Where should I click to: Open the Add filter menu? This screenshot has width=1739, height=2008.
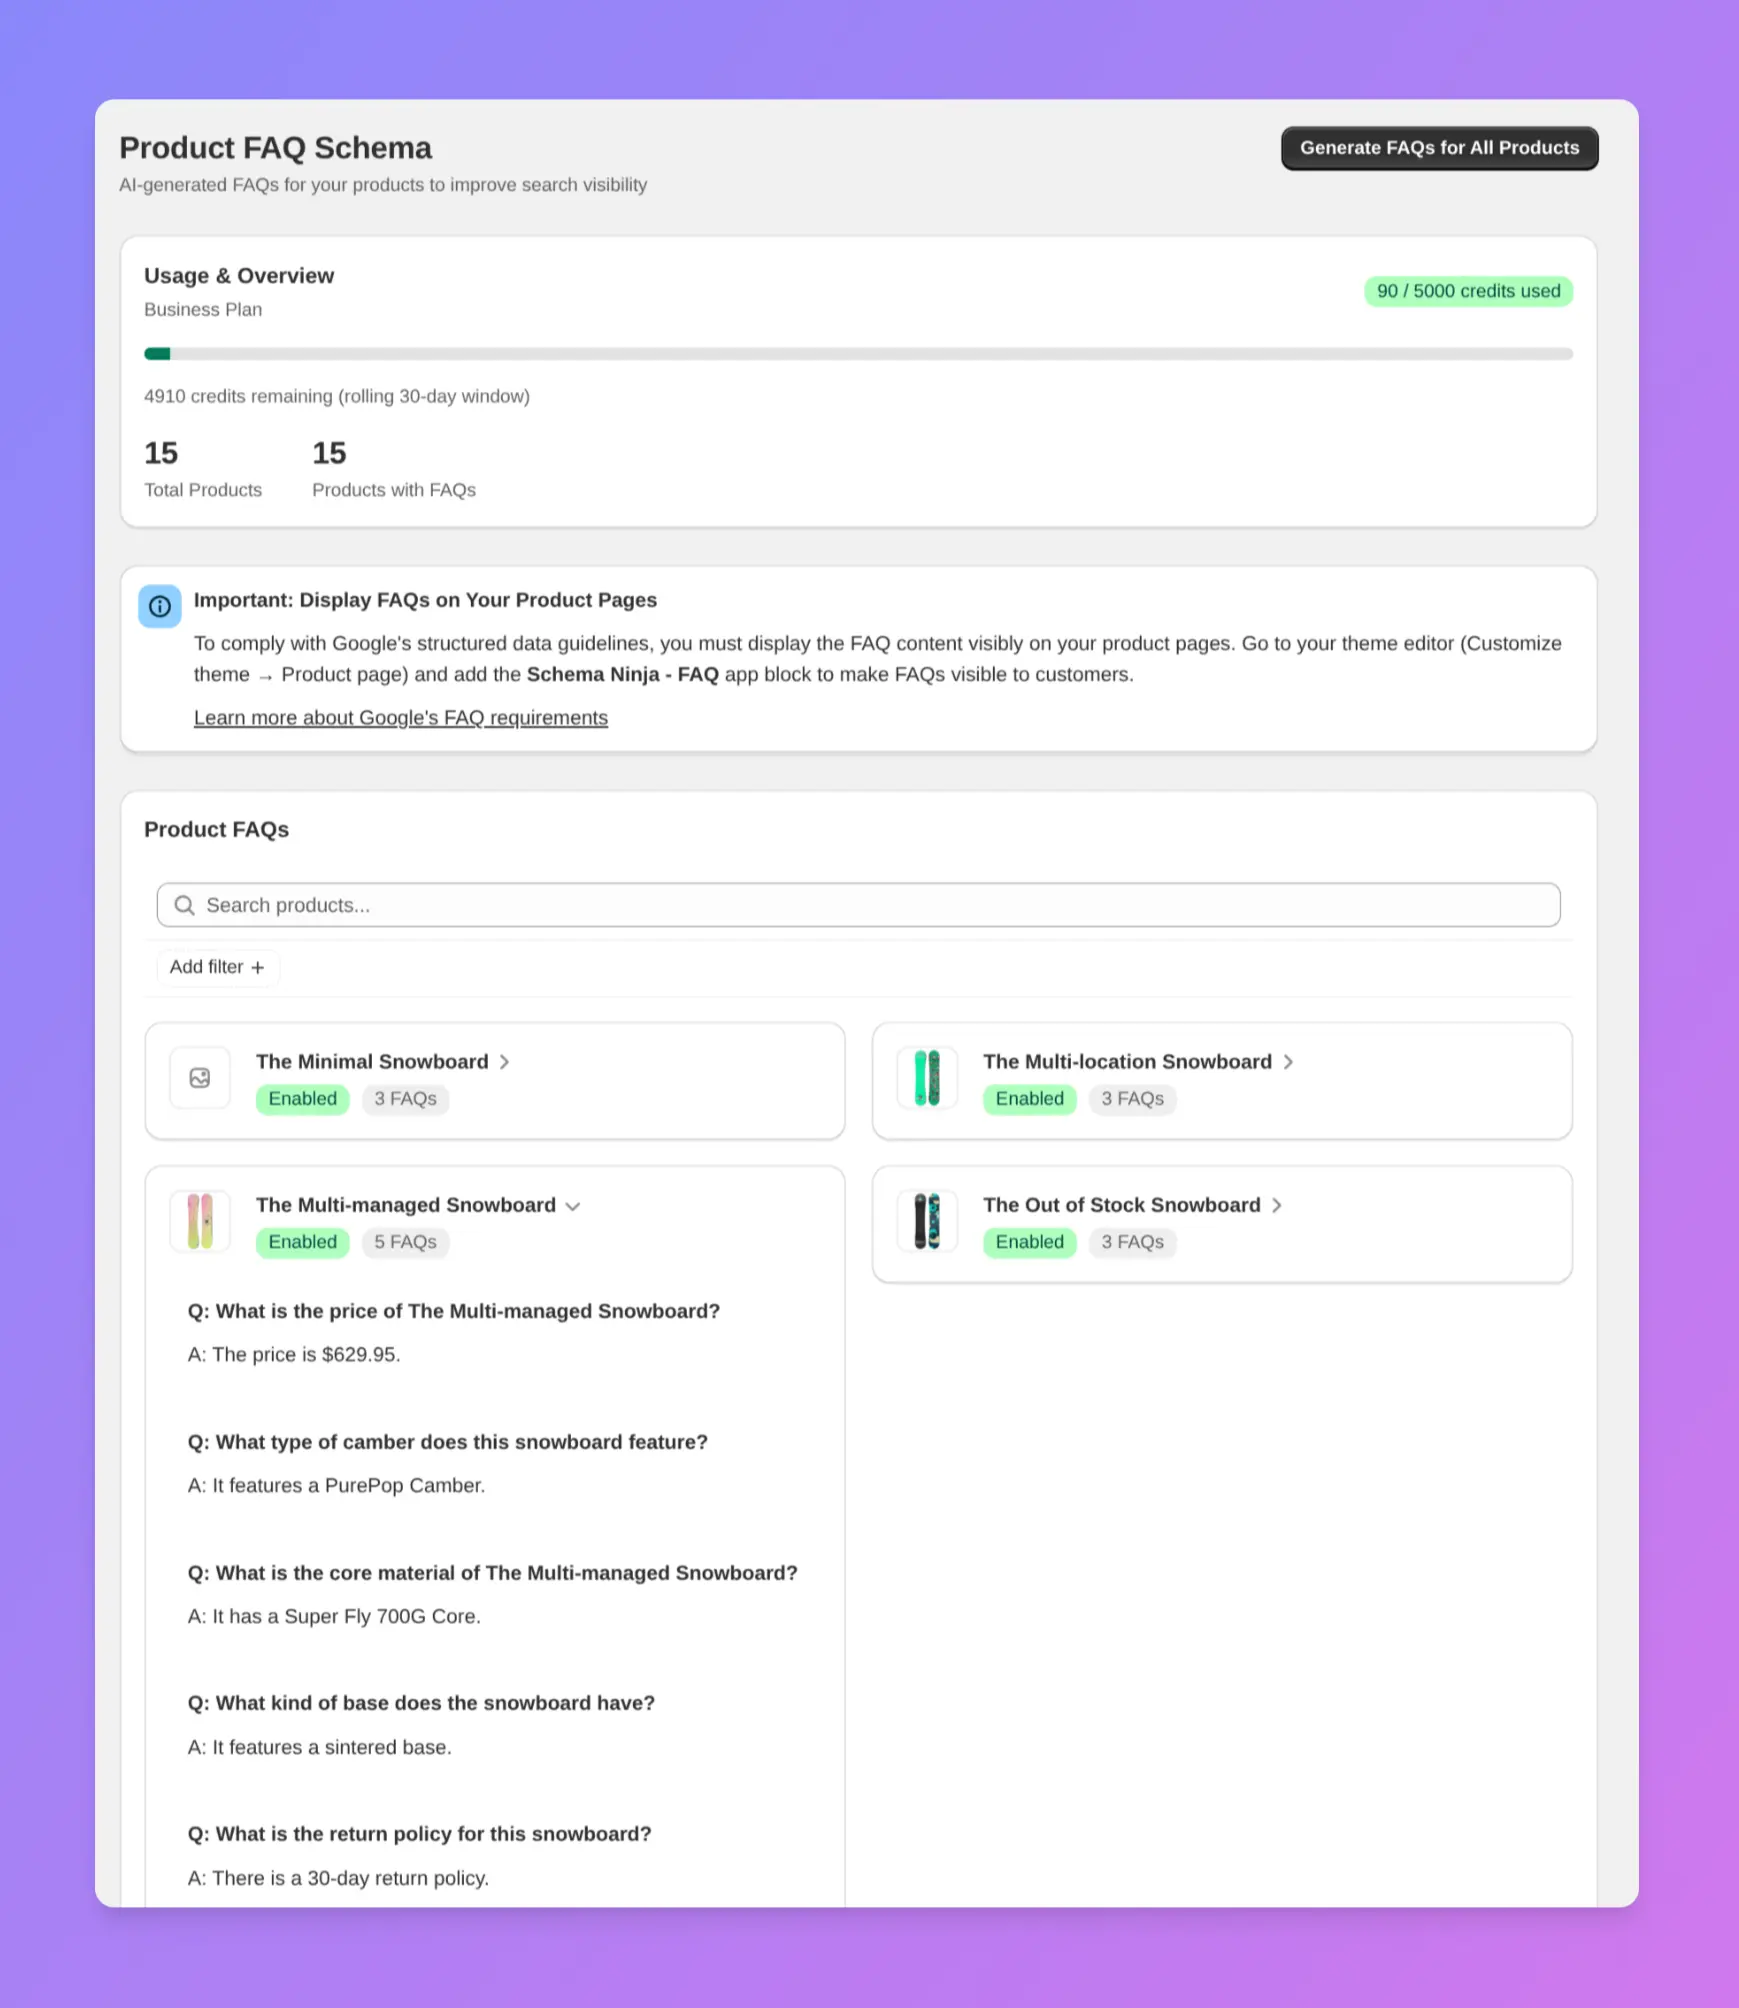point(218,967)
